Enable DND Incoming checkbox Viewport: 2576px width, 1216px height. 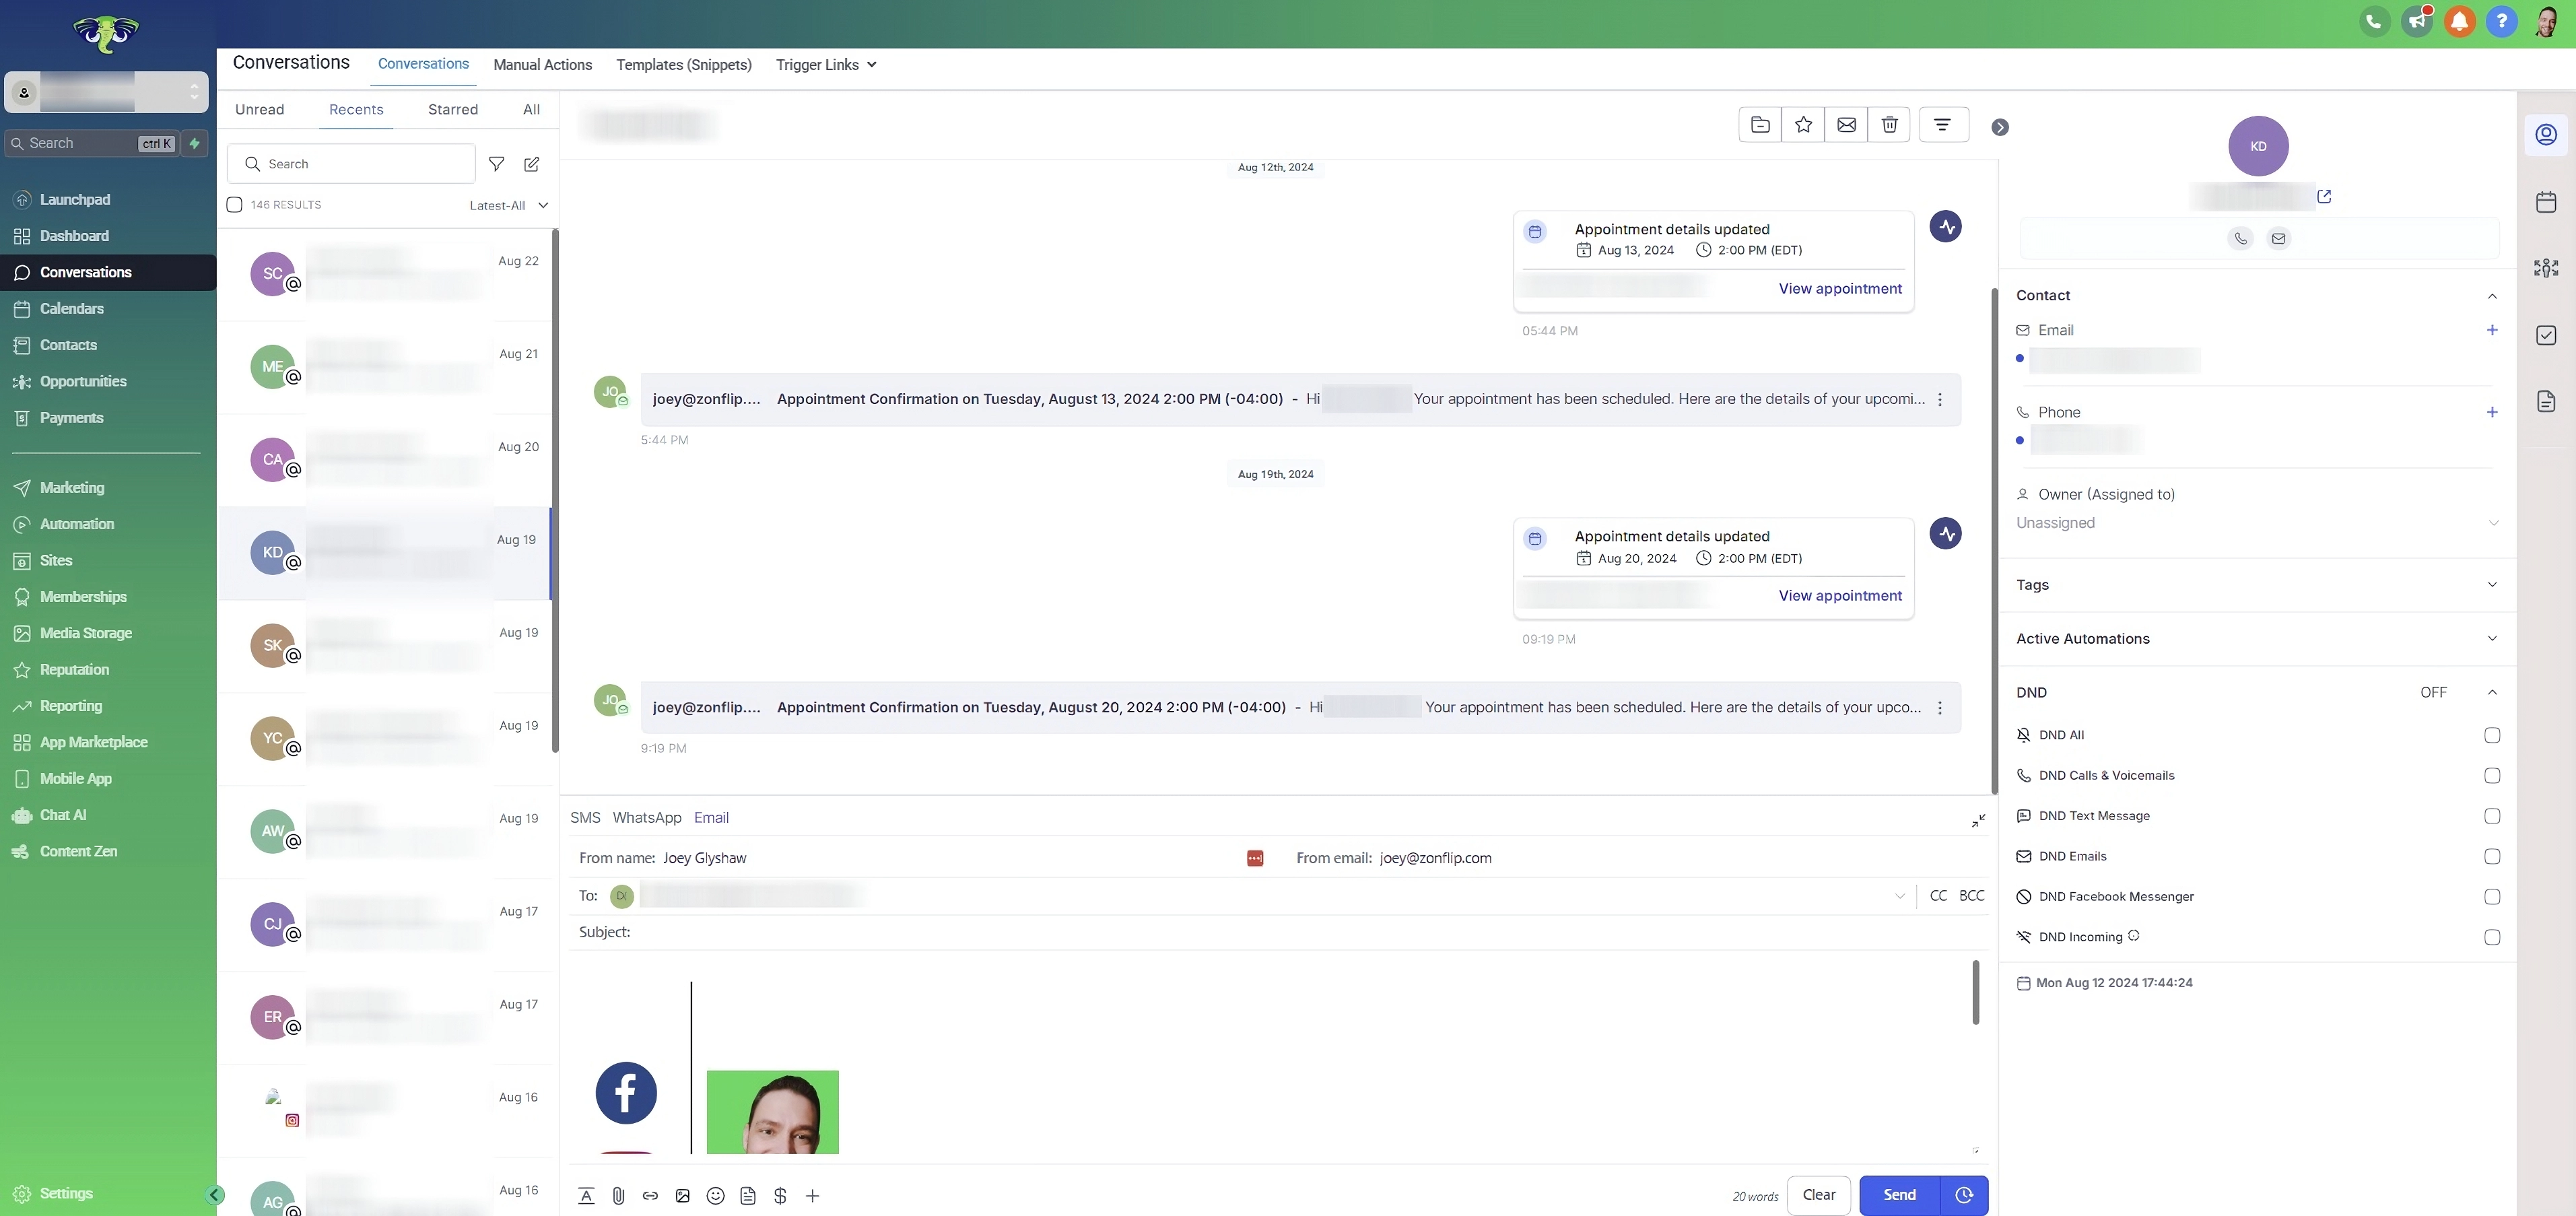pos(2492,937)
